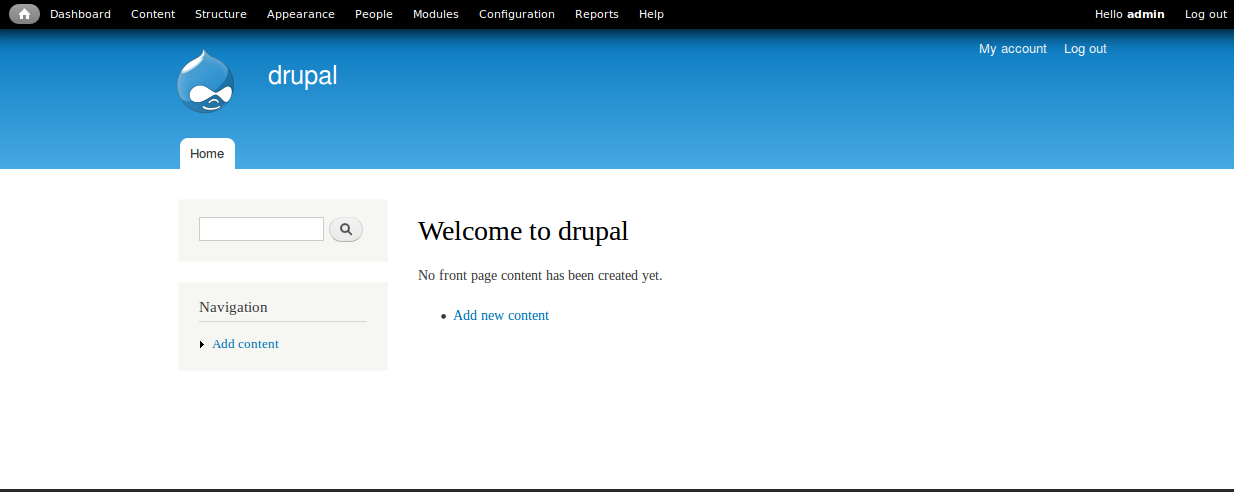Navigate to the Modules menu item

pos(436,14)
